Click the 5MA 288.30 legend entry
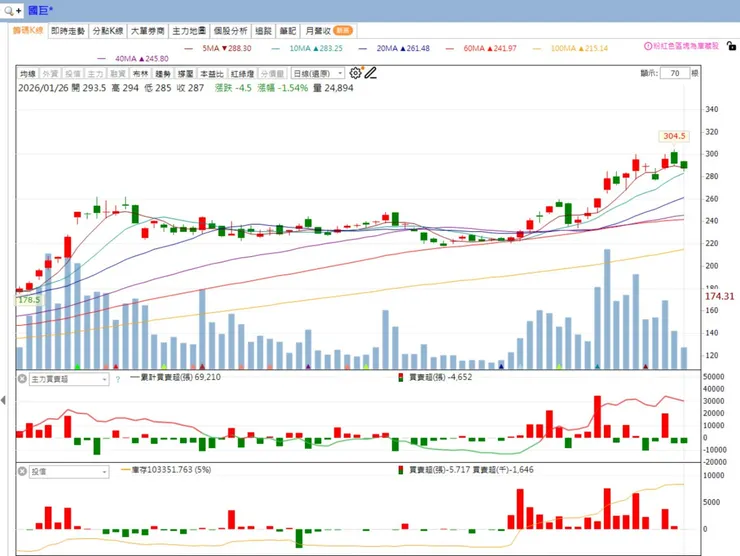The image size is (740, 556). 218,48
